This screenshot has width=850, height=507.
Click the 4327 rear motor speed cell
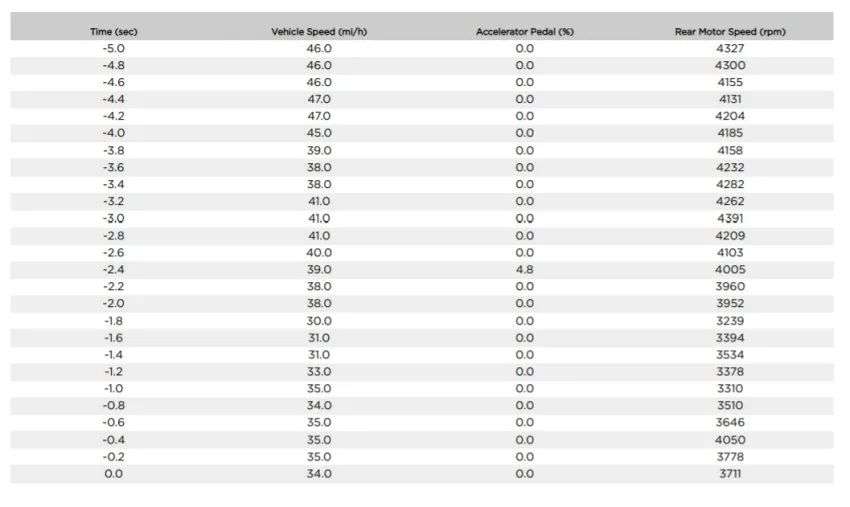coord(730,49)
